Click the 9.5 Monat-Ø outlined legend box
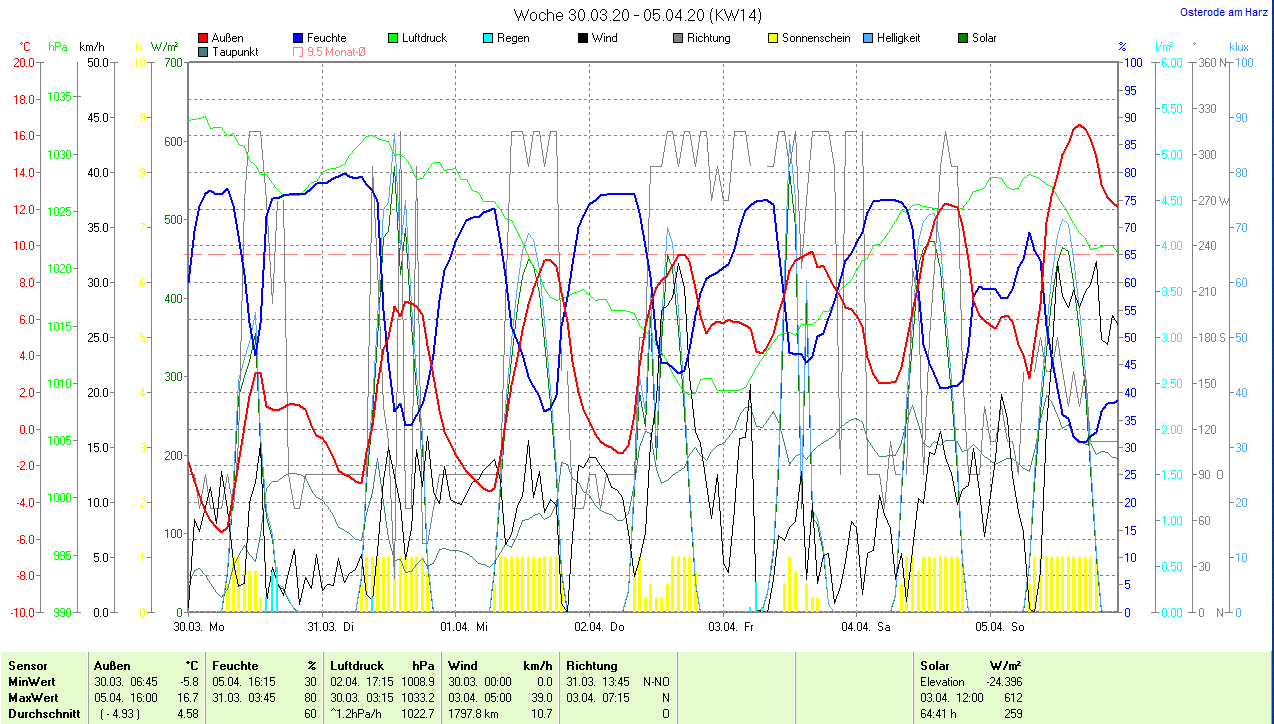Screen dimensions: 1274x724 298,51
